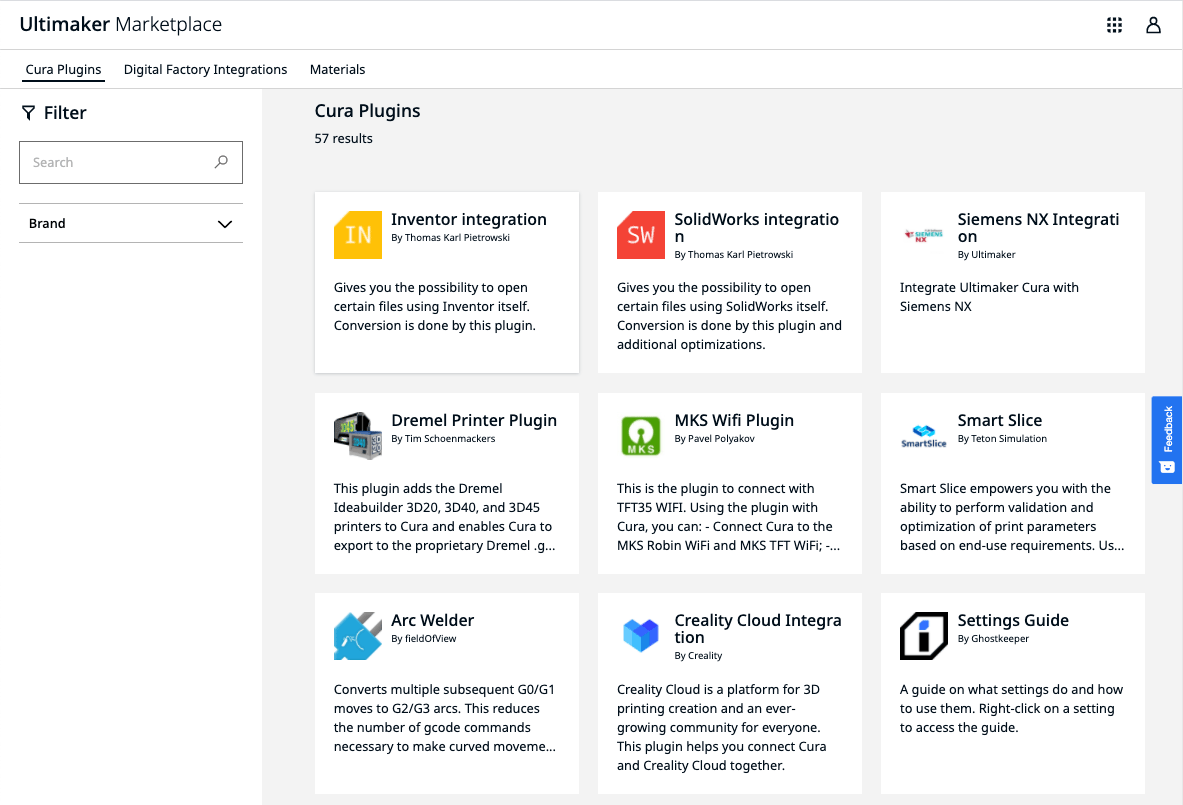1183x805 pixels.
Task: Click '57 results' count text
Action: coord(343,138)
